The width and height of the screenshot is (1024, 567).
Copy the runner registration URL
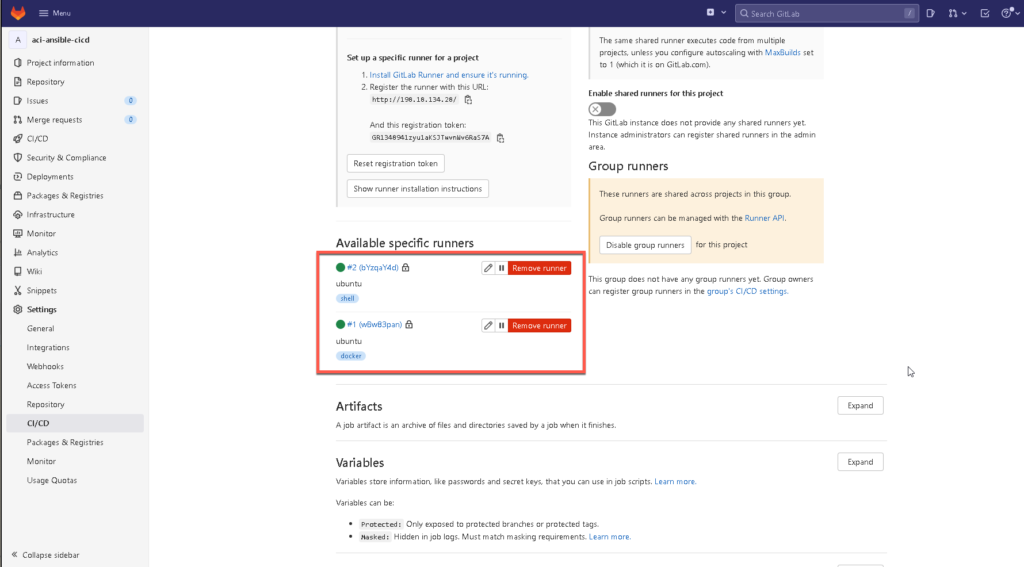(468, 100)
